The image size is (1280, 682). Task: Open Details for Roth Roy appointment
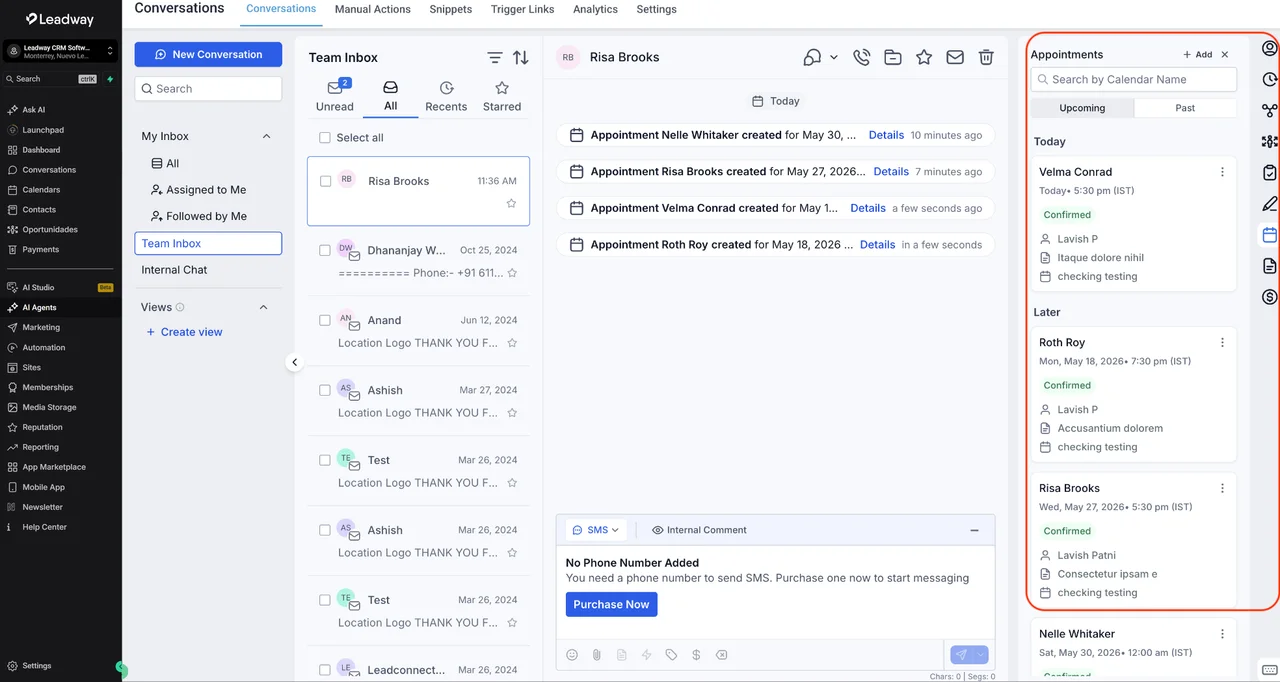(877, 244)
